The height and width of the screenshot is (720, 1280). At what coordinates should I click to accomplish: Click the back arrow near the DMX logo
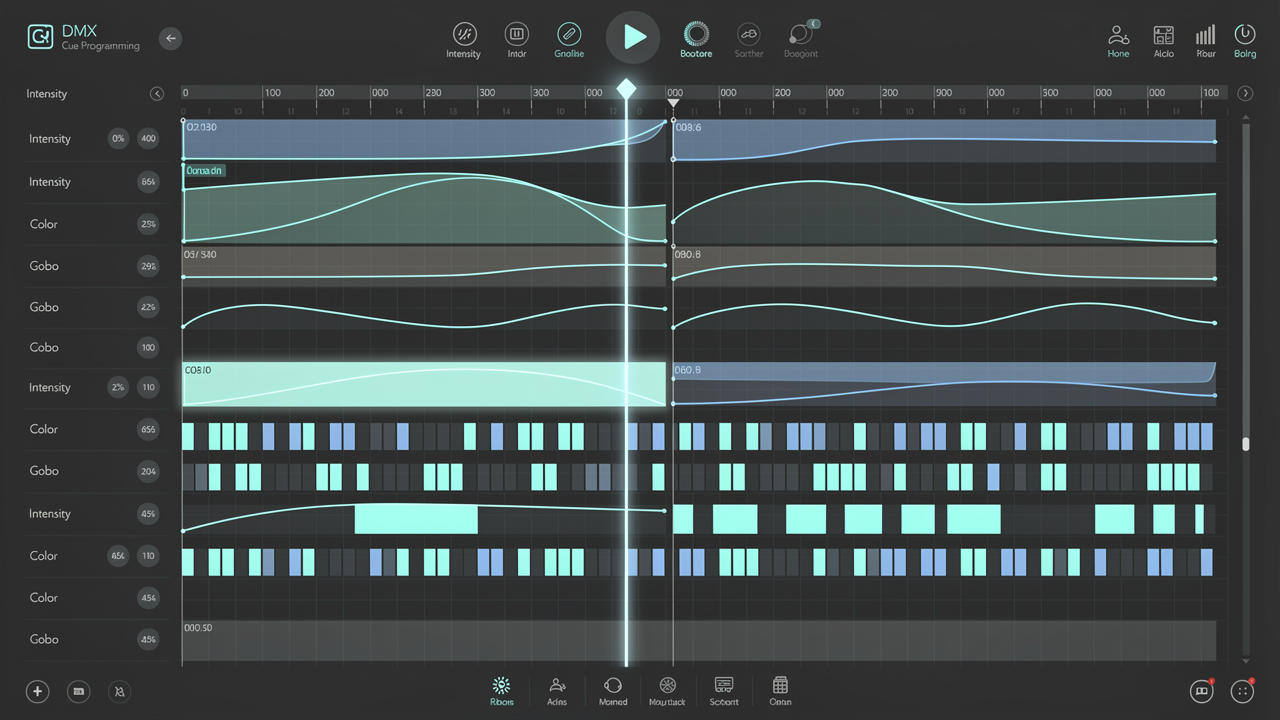(x=170, y=38)
